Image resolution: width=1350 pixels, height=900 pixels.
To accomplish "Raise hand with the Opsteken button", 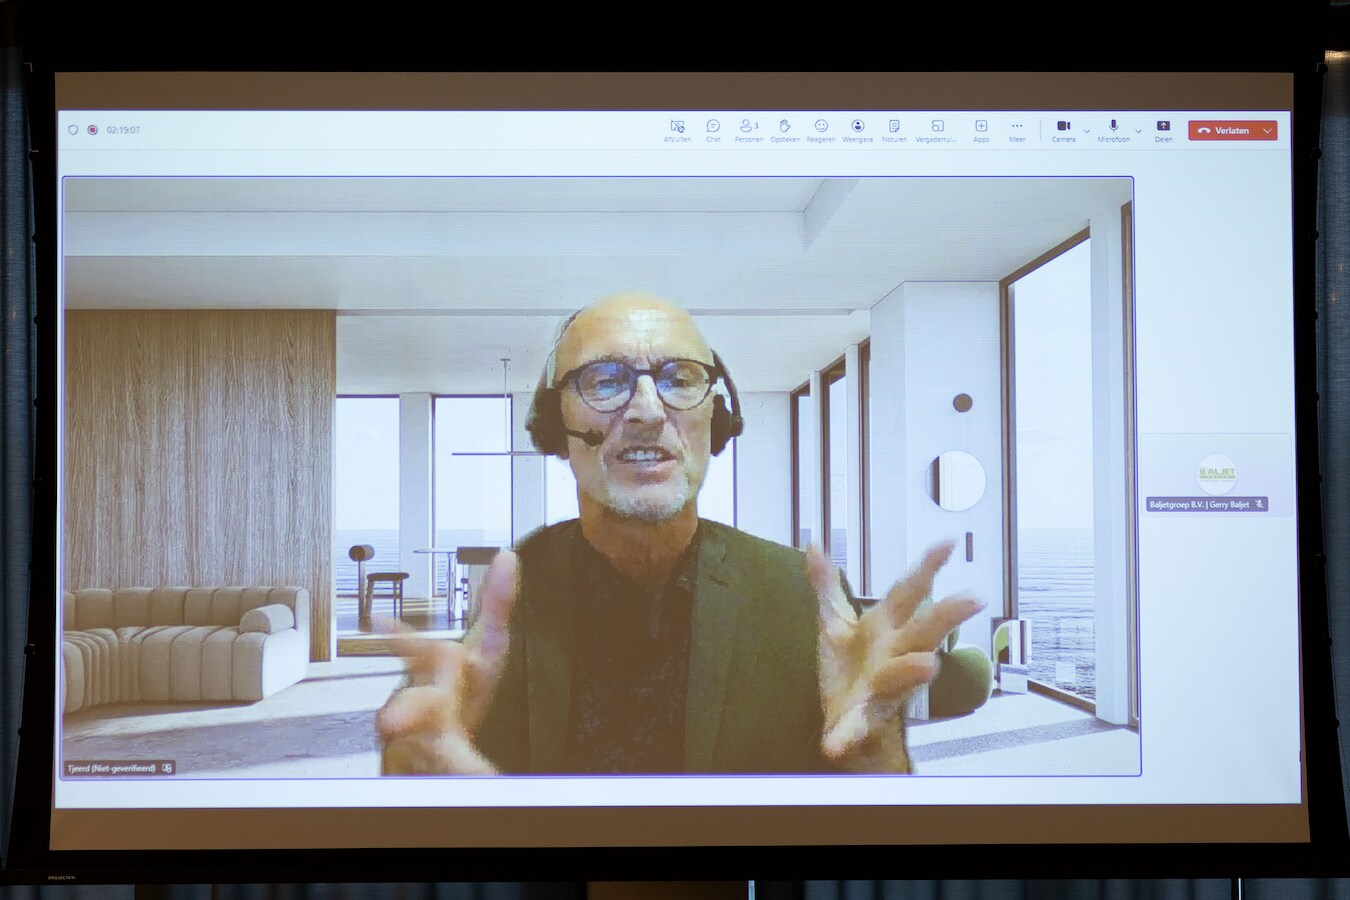I will (x=785, y=128).
